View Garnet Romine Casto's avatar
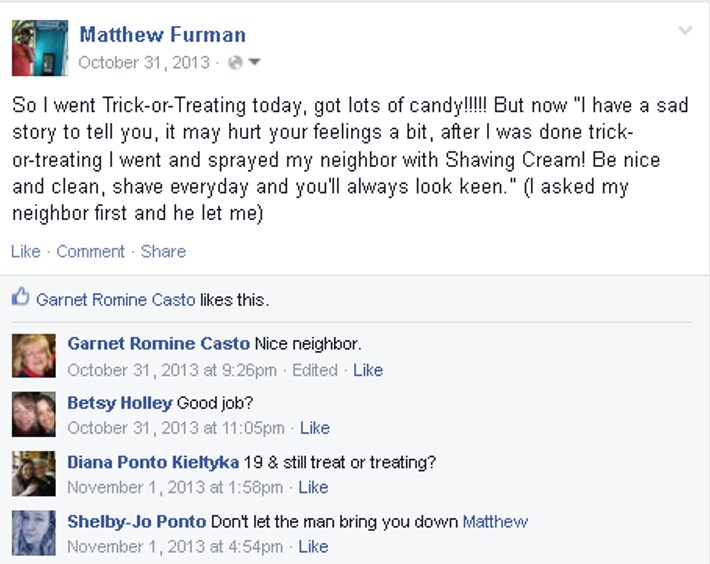 tap(34, 356)
